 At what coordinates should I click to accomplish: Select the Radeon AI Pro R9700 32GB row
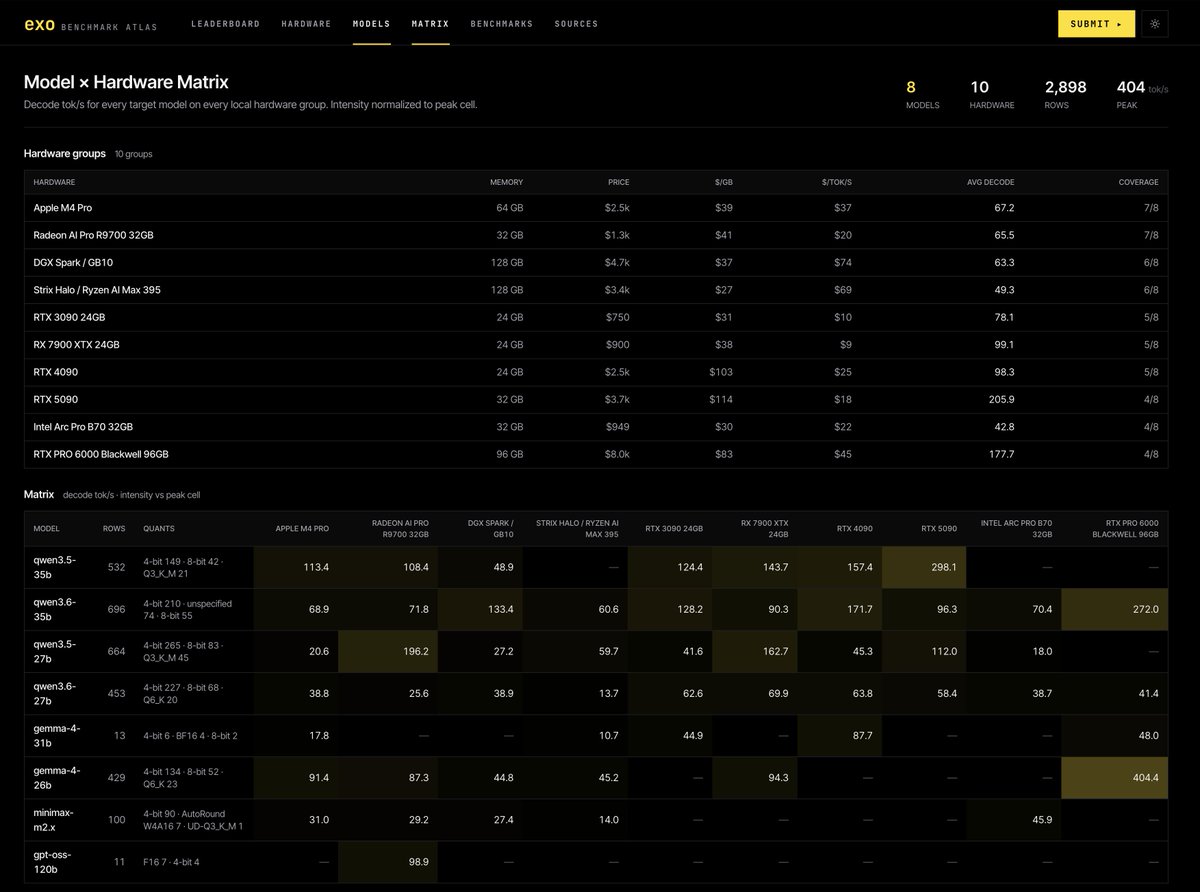click(596, 235)
